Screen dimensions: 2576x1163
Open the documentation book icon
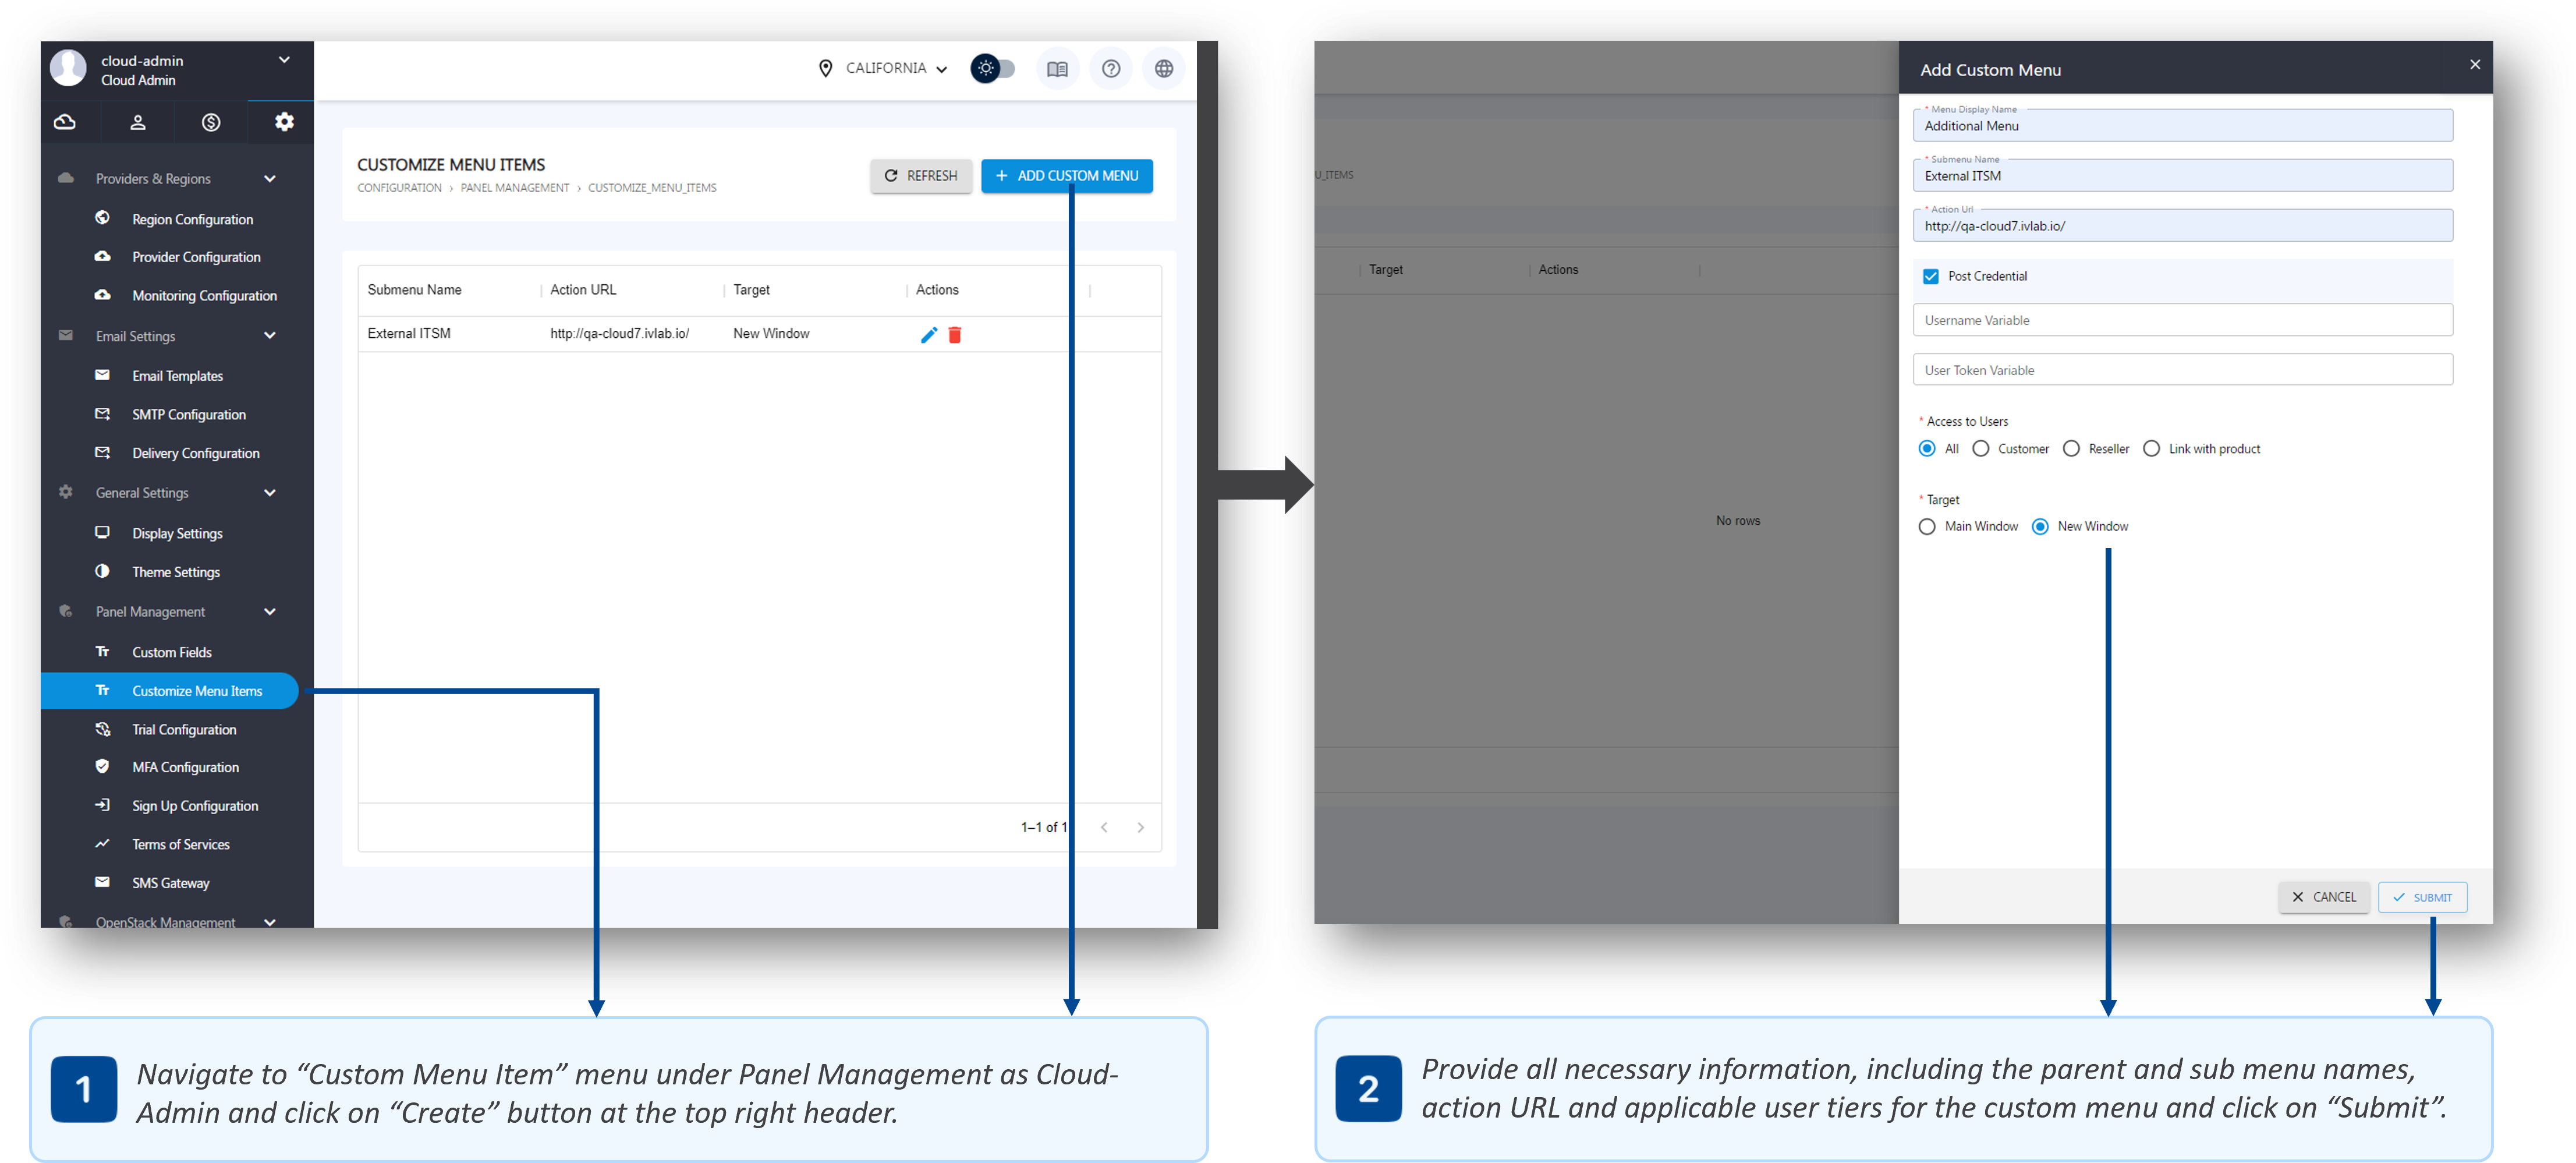pos(1057,69)
